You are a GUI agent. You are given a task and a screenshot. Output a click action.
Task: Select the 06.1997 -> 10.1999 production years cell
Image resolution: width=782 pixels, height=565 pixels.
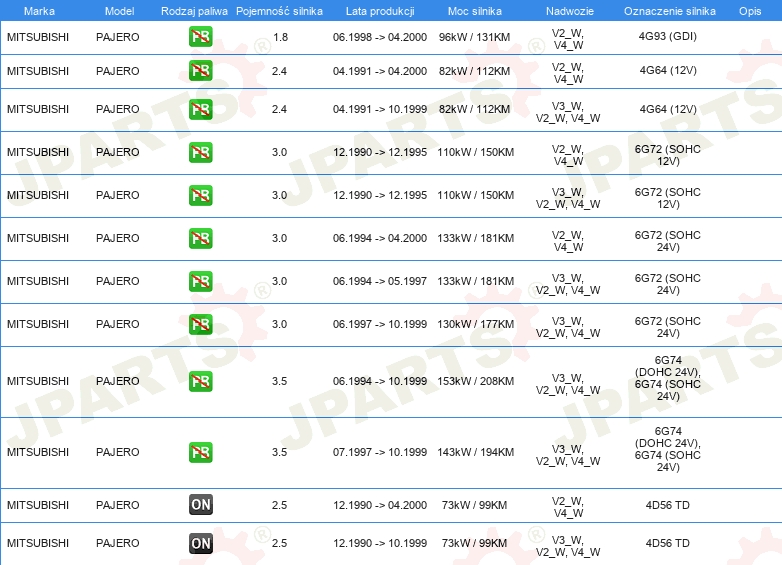pyautogui.click(x=380, y=324)
